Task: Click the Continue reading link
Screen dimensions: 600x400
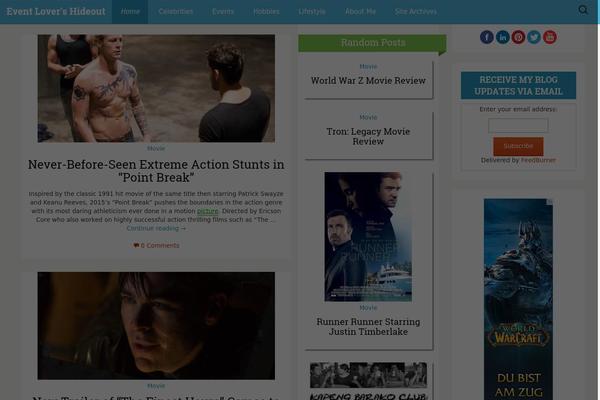Action: pos(156,228)
